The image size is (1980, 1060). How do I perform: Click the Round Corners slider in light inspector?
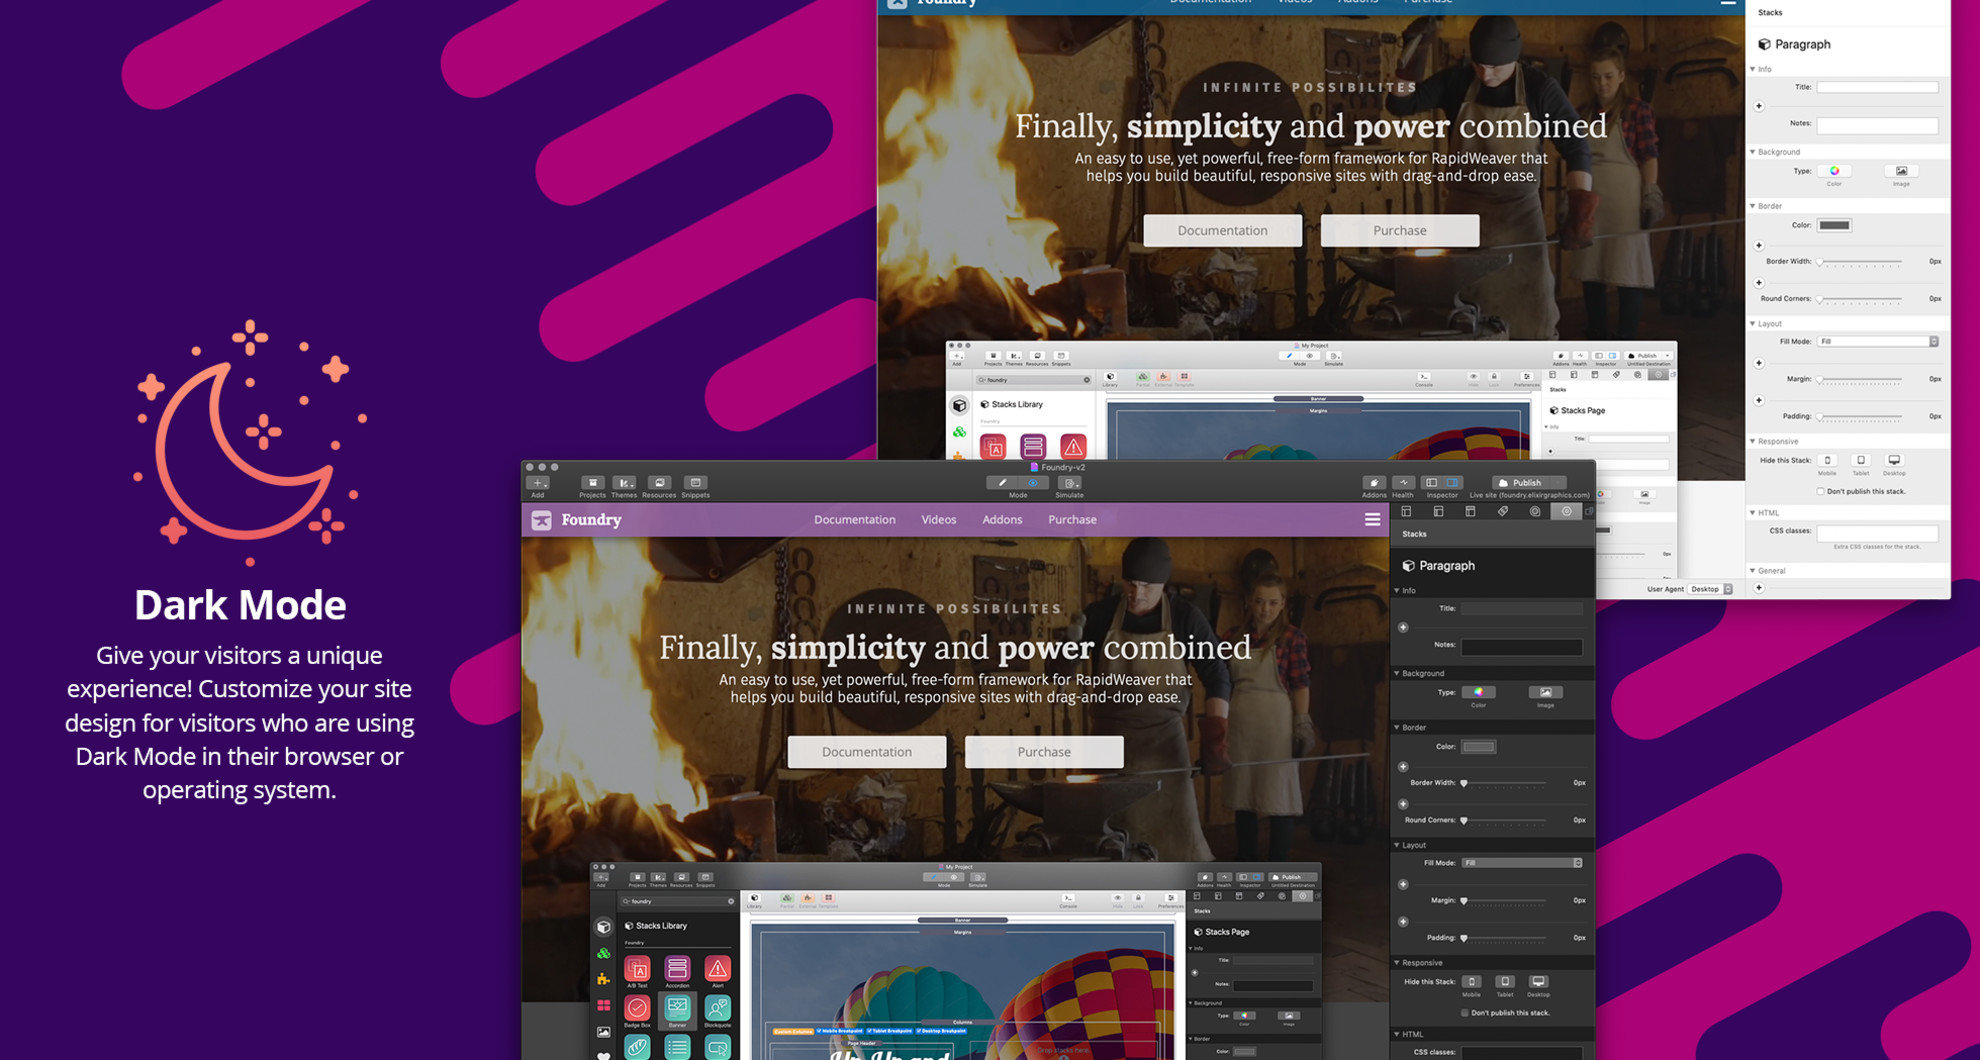tap(1861, 299)
